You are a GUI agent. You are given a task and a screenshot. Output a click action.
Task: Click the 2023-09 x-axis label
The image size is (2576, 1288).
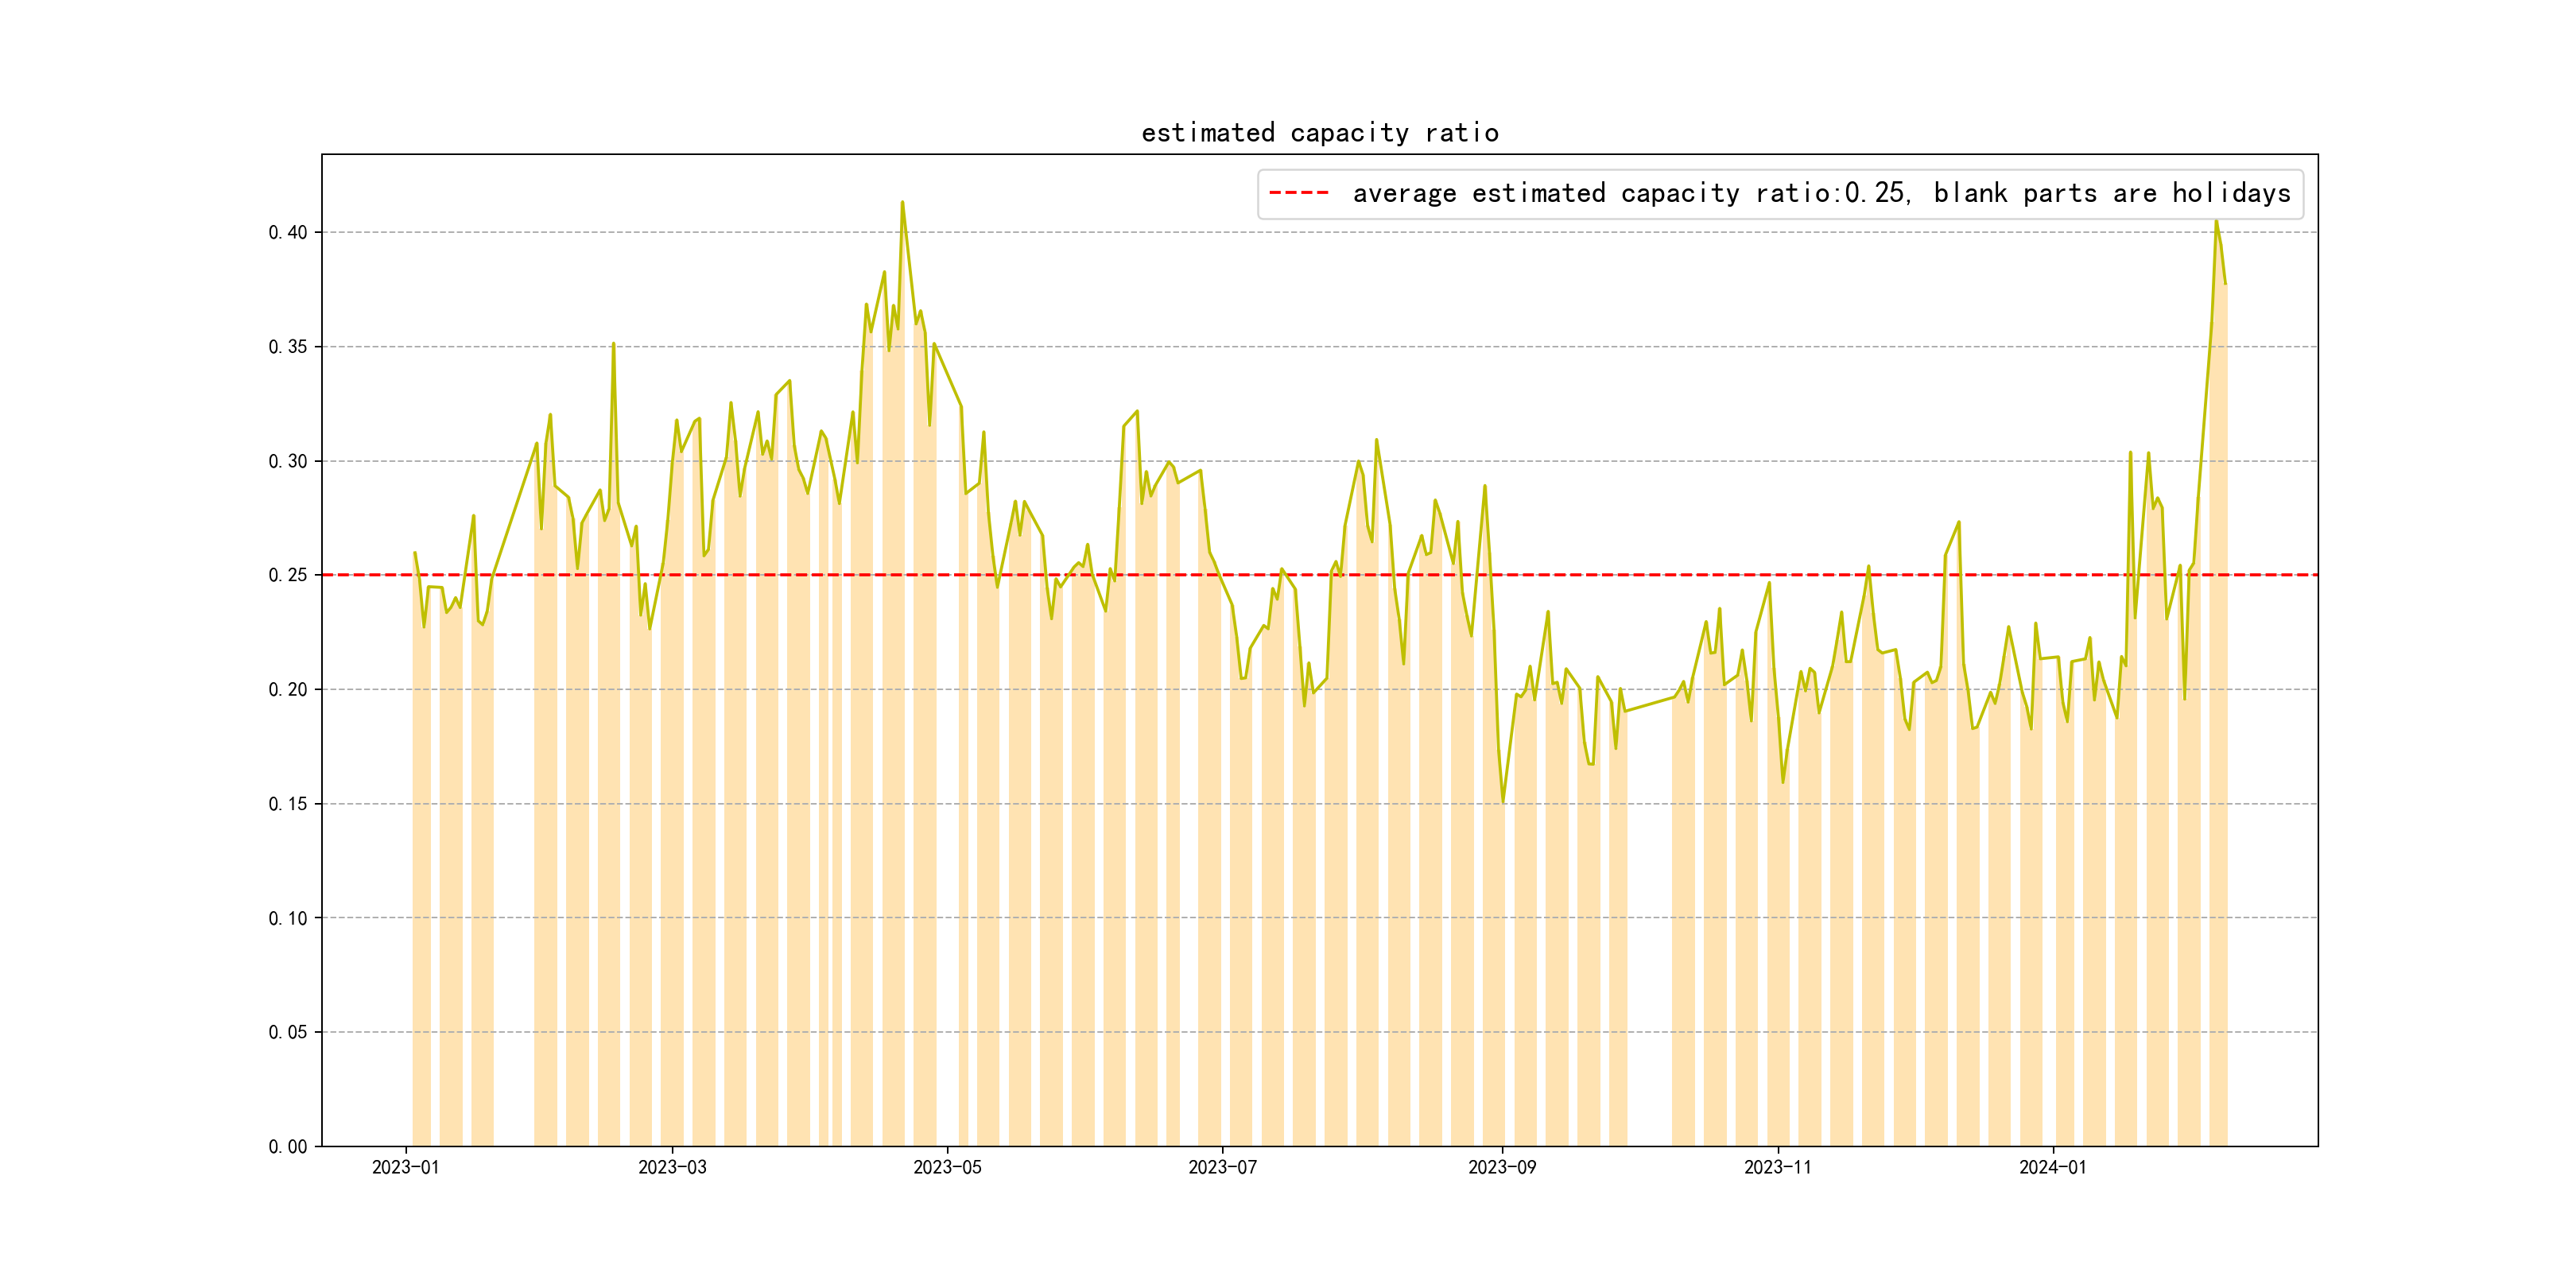[x=1502, y=1167]
